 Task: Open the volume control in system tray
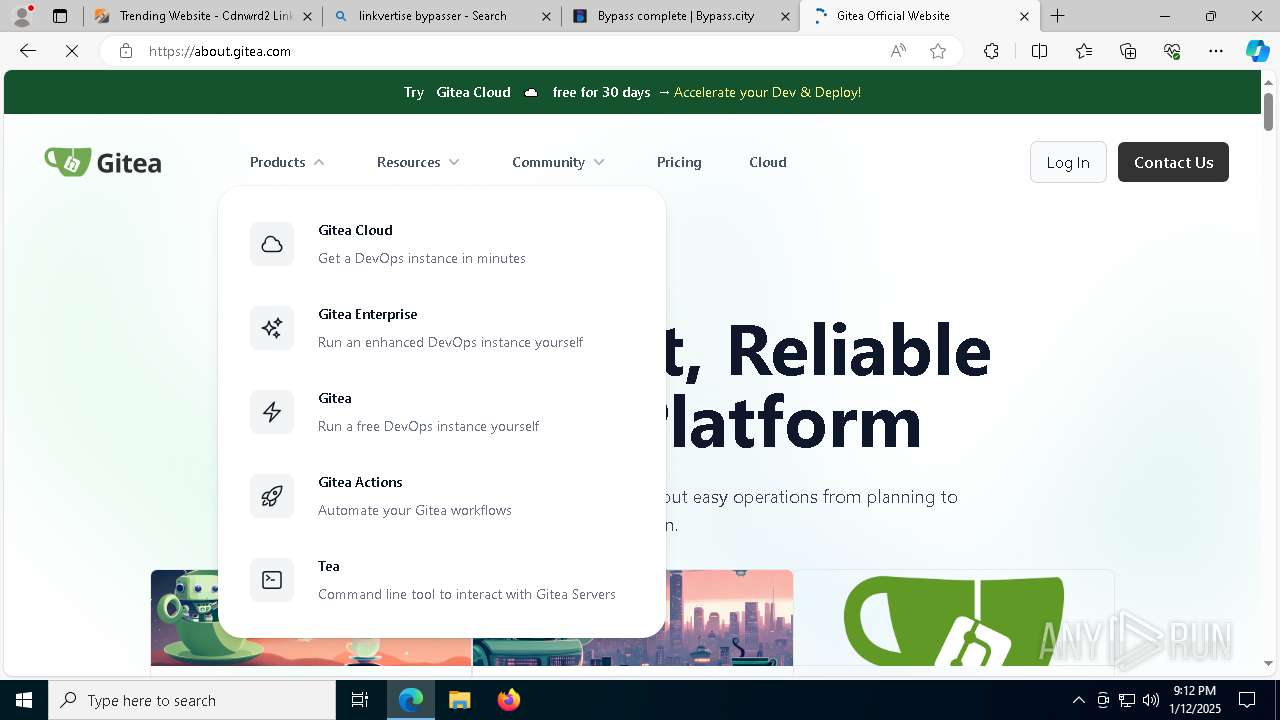click(x=1150, y=700)
